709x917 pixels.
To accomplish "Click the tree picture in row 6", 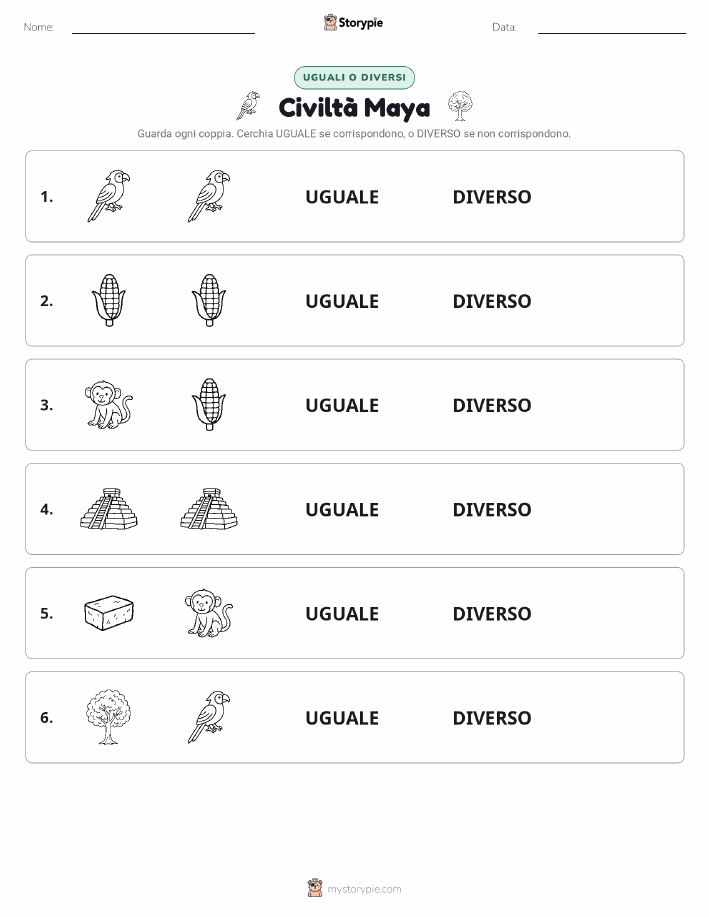I will pyautogui.click(x=109, y=717).
